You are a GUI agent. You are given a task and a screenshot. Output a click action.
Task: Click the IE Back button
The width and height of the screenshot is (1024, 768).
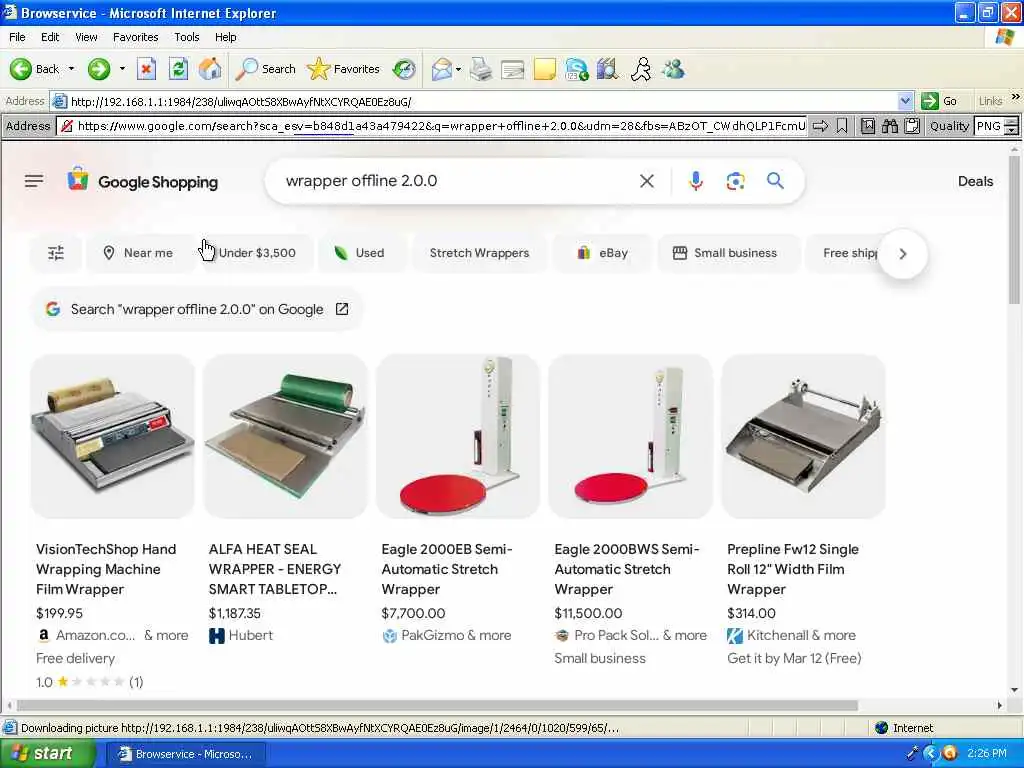pyautogui.click(x=34, y=69)
